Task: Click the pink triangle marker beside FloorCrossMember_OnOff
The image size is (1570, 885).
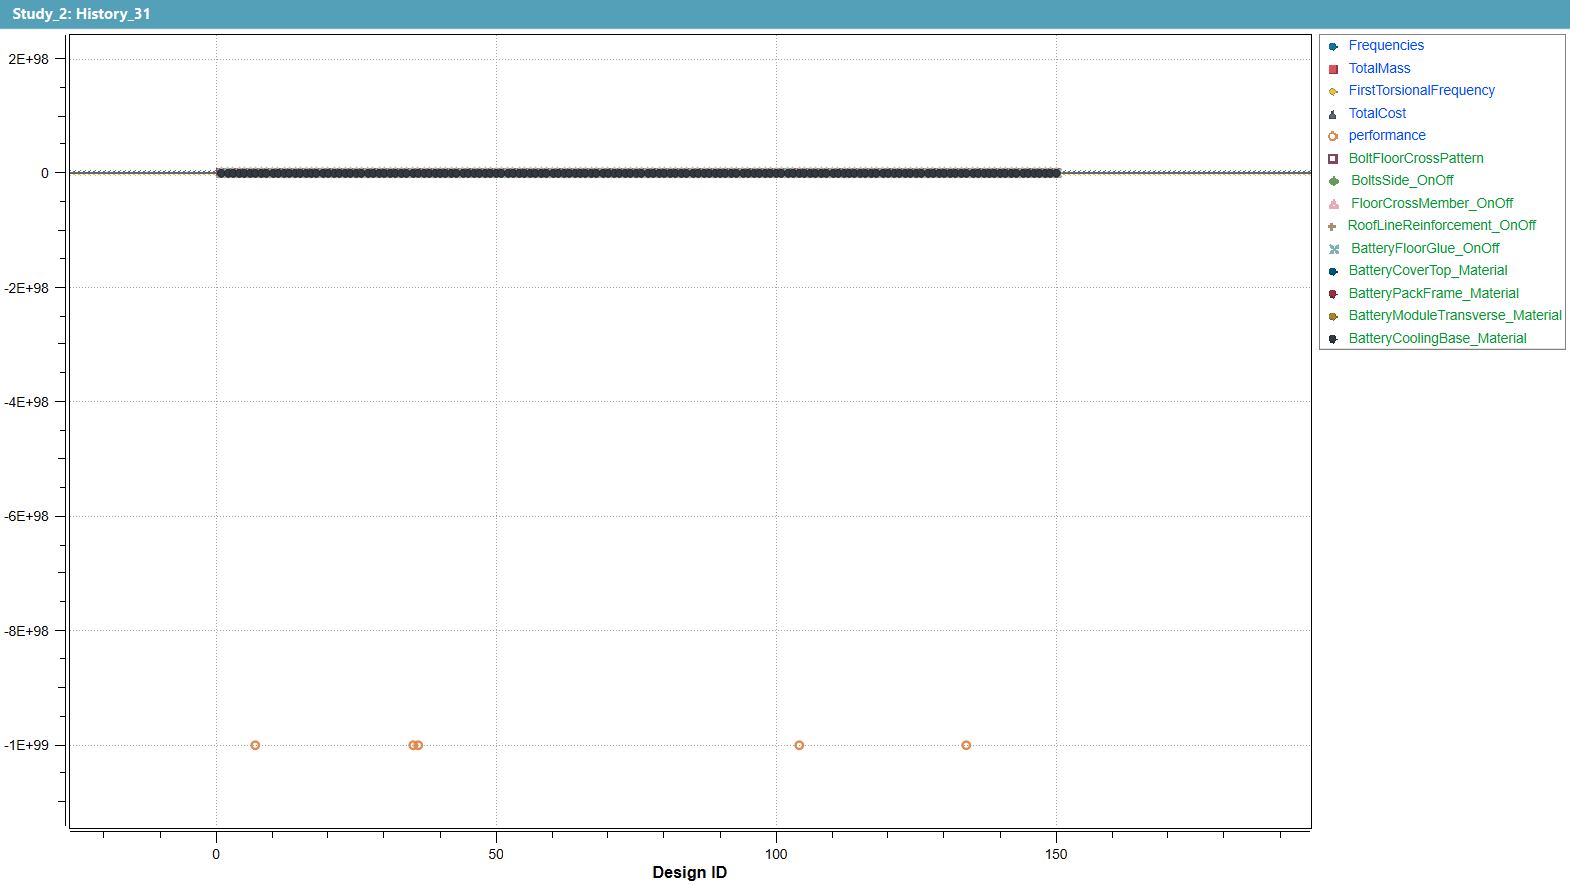Action: pyautogui.click(x=1334, y=204)
